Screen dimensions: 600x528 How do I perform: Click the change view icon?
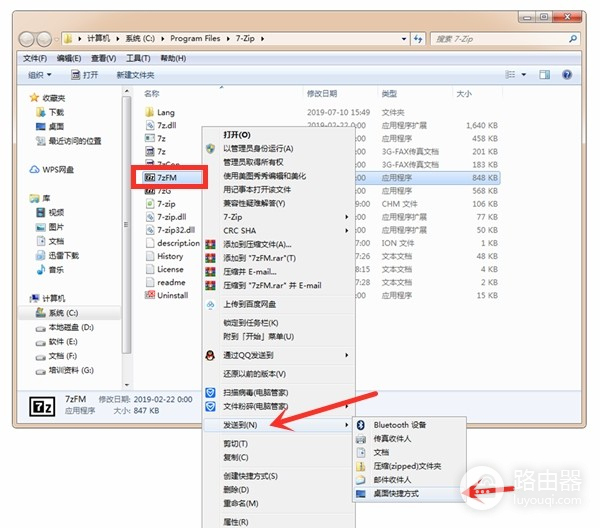pyautogui.click(x=510, y=75)
